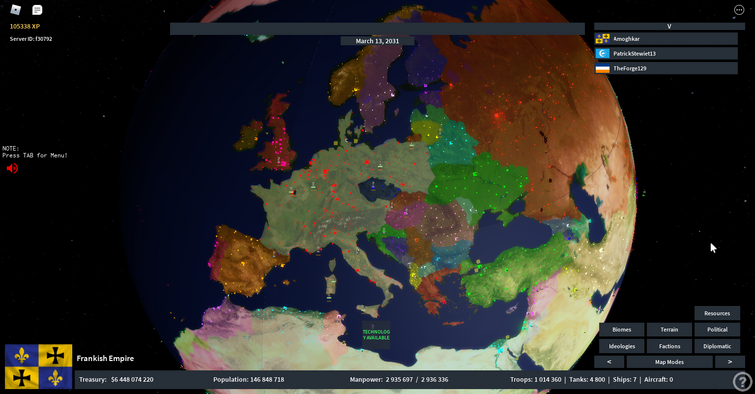Go to previous map mode page
755x394 pixels.
click(609, 362)
